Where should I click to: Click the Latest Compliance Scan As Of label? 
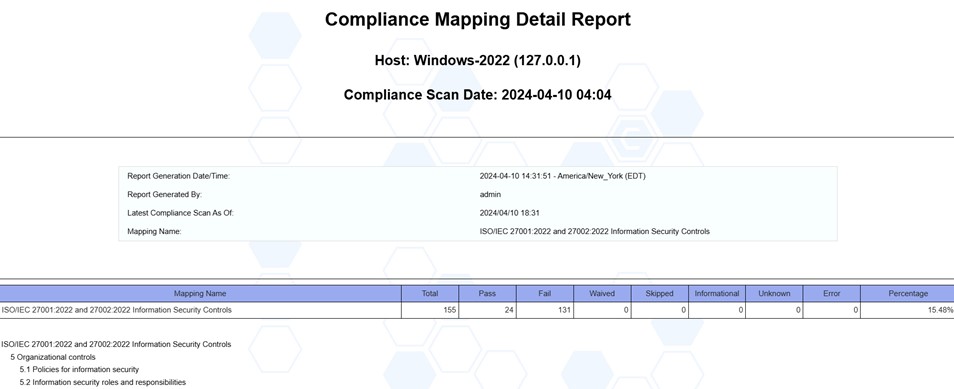[180, 213]
